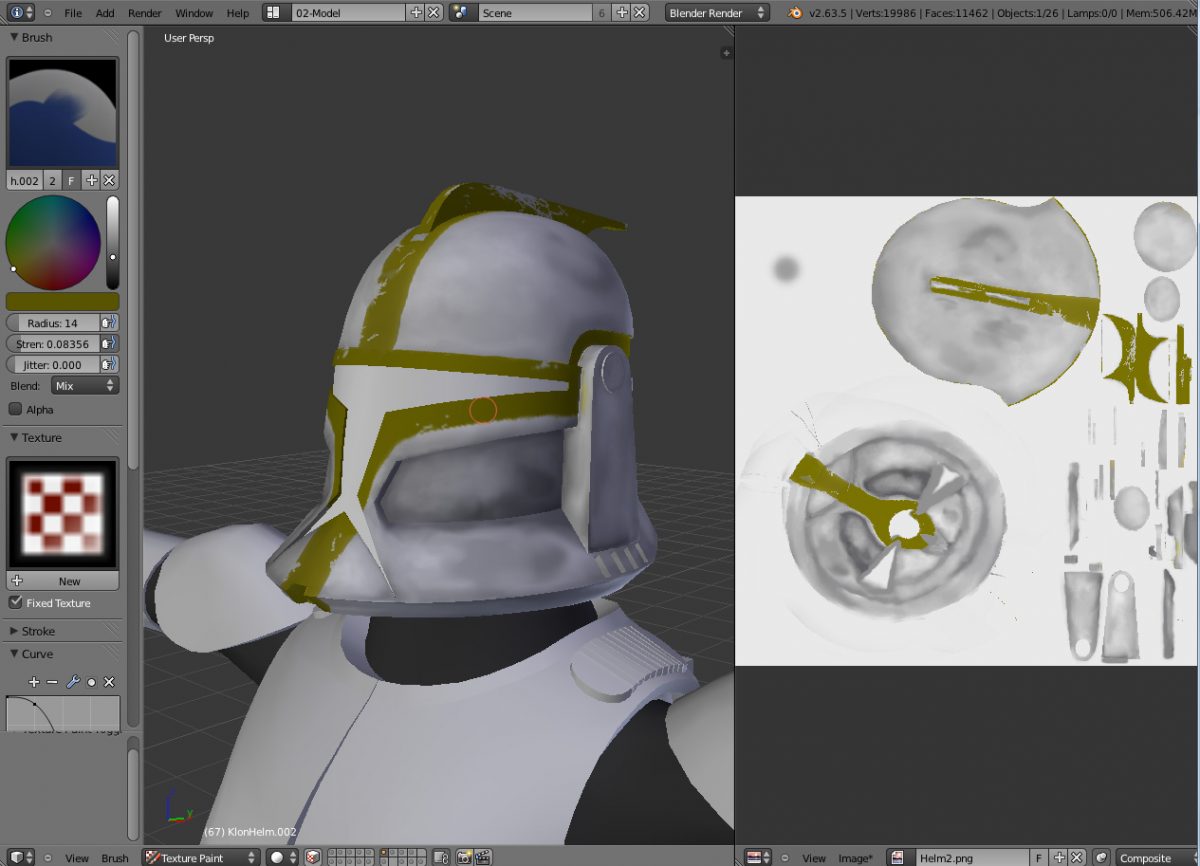This screenshot has height=866, width=1200.
Task: Add new image beside Helm2.png
Action: [x=1059, y=857]
